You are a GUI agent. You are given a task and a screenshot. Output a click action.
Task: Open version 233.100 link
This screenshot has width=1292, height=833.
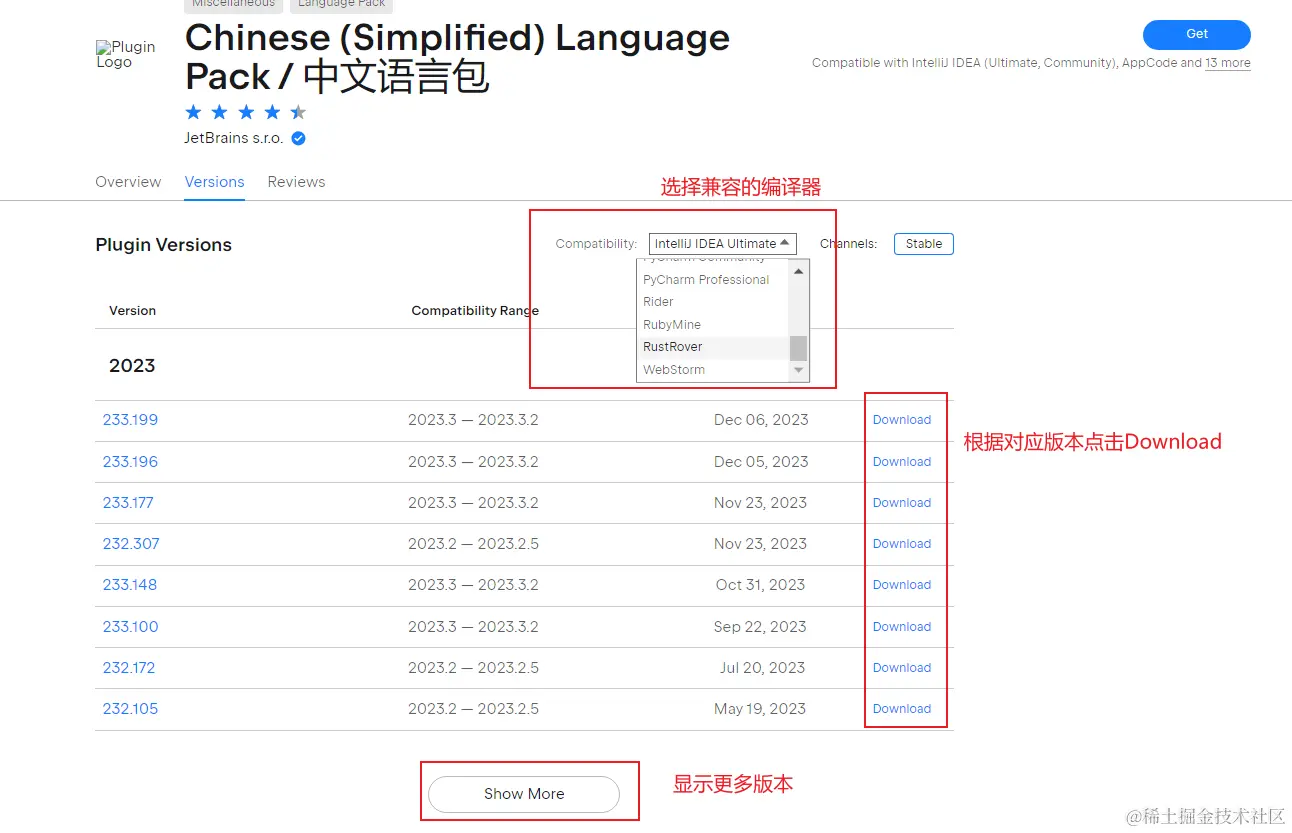[x=130, y=627]
